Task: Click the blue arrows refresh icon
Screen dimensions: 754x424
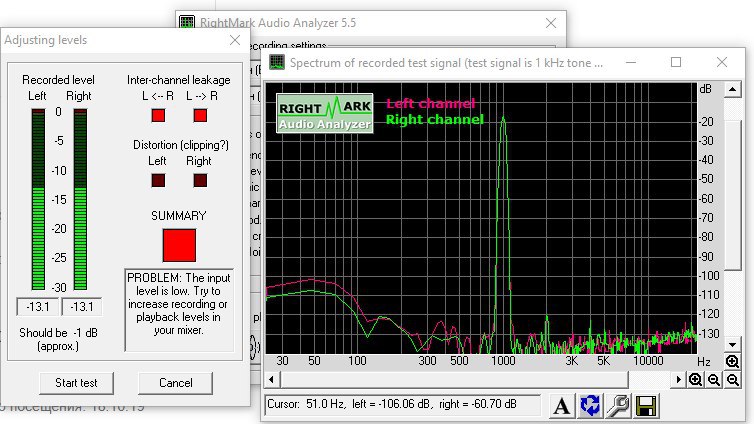Action: [590, 406]
